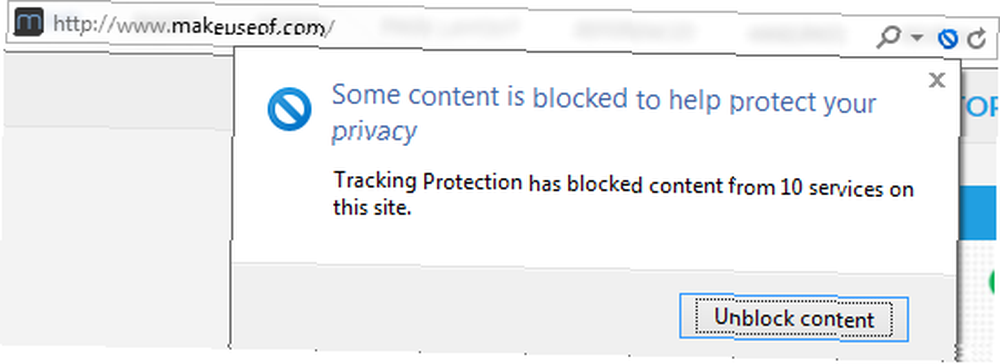
Task: Reload the page with the refresh icon
Action: pyautogui.click(x=976, y=40)
